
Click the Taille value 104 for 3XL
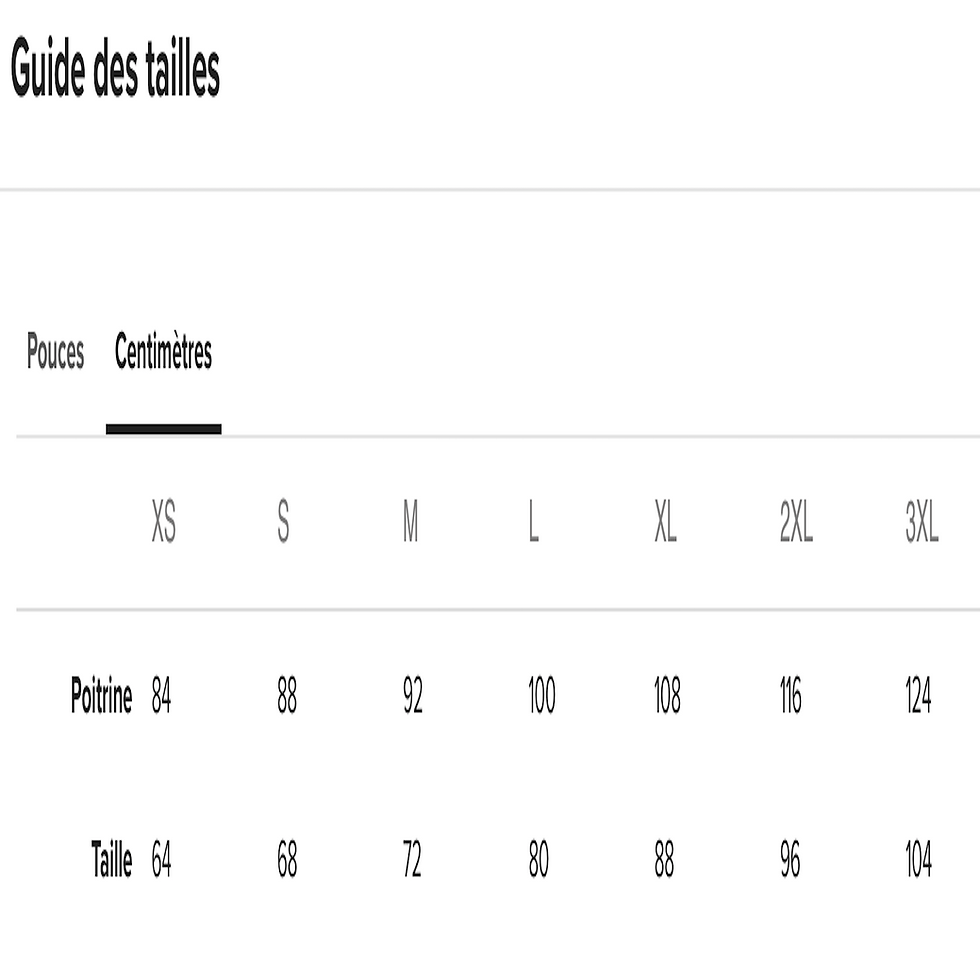coord(918,859)
